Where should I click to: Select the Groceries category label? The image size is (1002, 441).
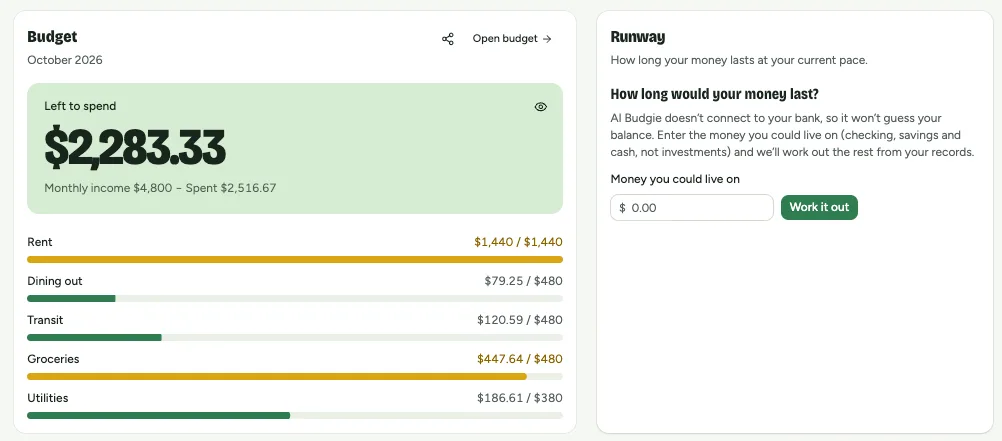coord(53,359)
